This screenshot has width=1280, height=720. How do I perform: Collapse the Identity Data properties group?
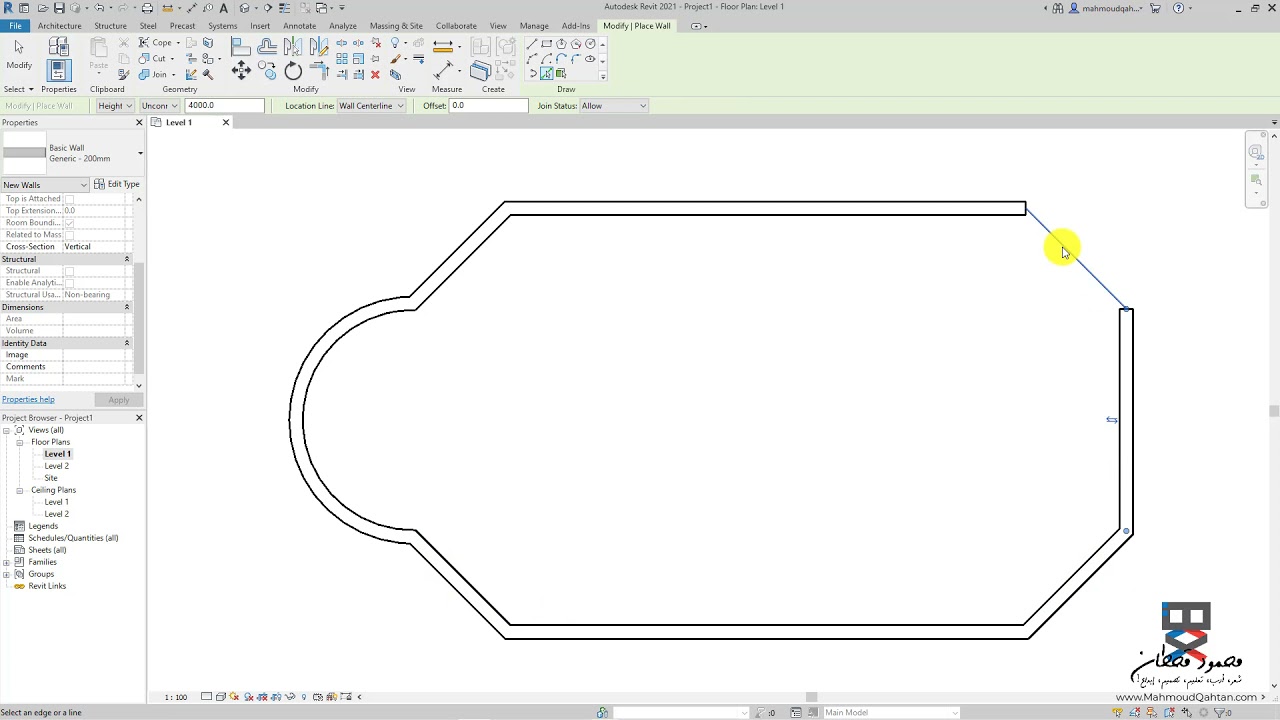[x=127, y=343]
